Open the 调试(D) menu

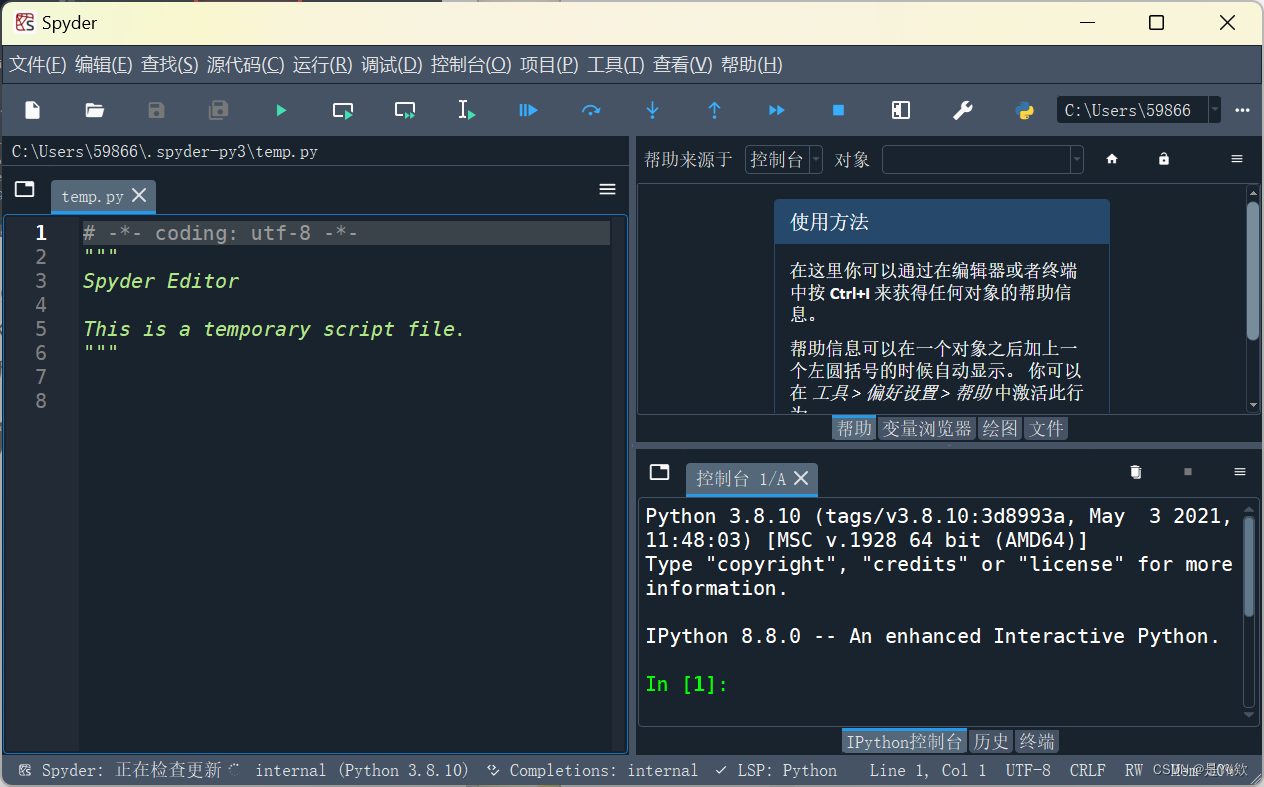point(392,65)
